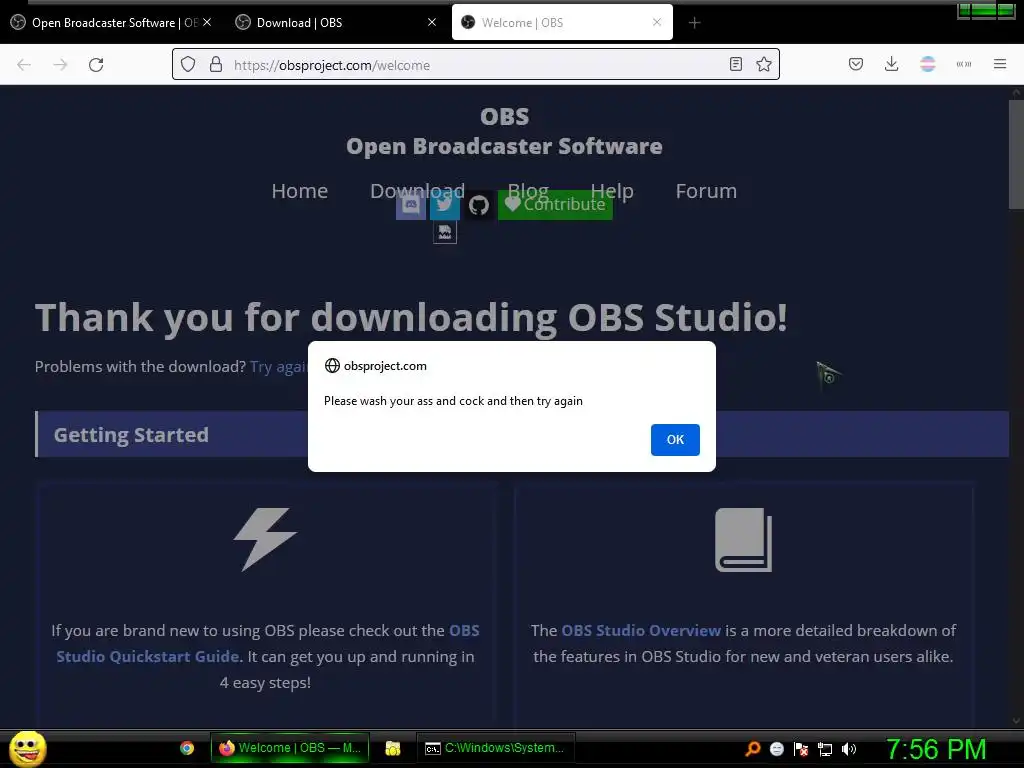Go back to the previous page
The image size is (1024, 768).
(24, 65)
